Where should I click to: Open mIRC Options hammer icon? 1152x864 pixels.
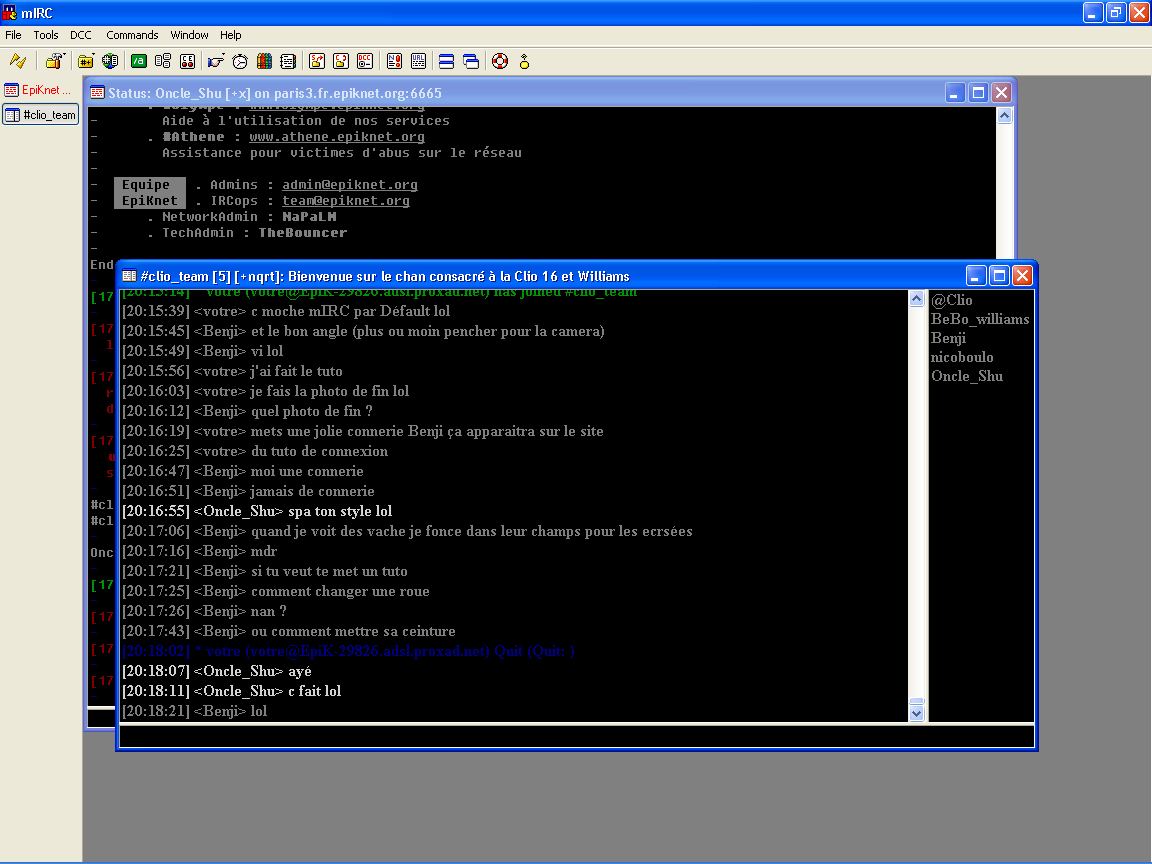[54, 62]
